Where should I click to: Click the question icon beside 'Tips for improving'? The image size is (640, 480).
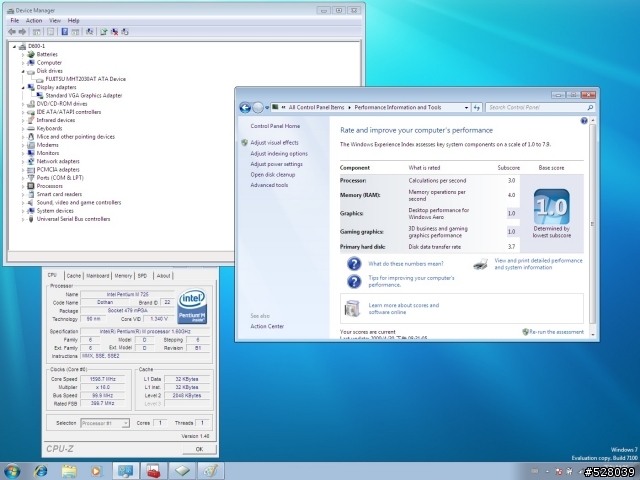pyautogui.click(x=354, y=281)
